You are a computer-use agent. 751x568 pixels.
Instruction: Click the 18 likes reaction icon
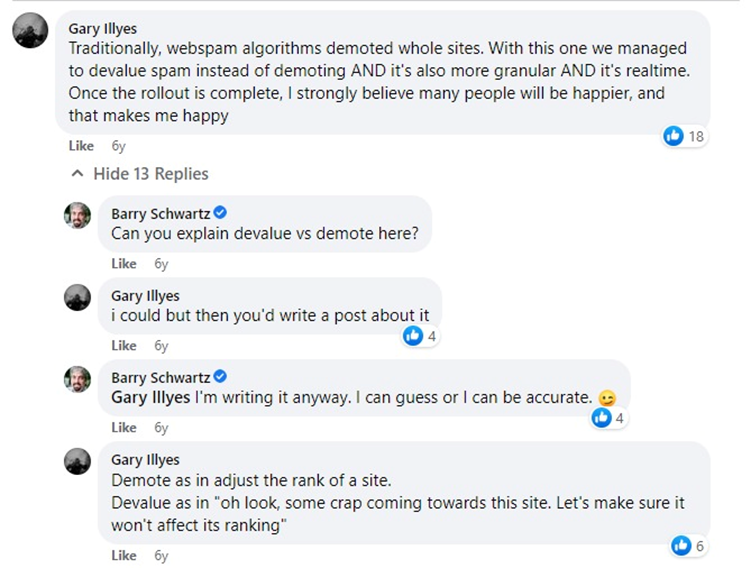[x=674, y=136]
